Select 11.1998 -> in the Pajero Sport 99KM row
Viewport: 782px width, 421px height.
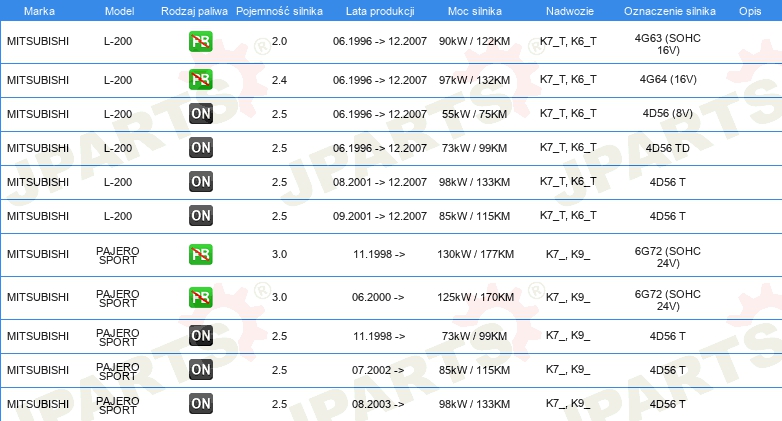(379, 336)
